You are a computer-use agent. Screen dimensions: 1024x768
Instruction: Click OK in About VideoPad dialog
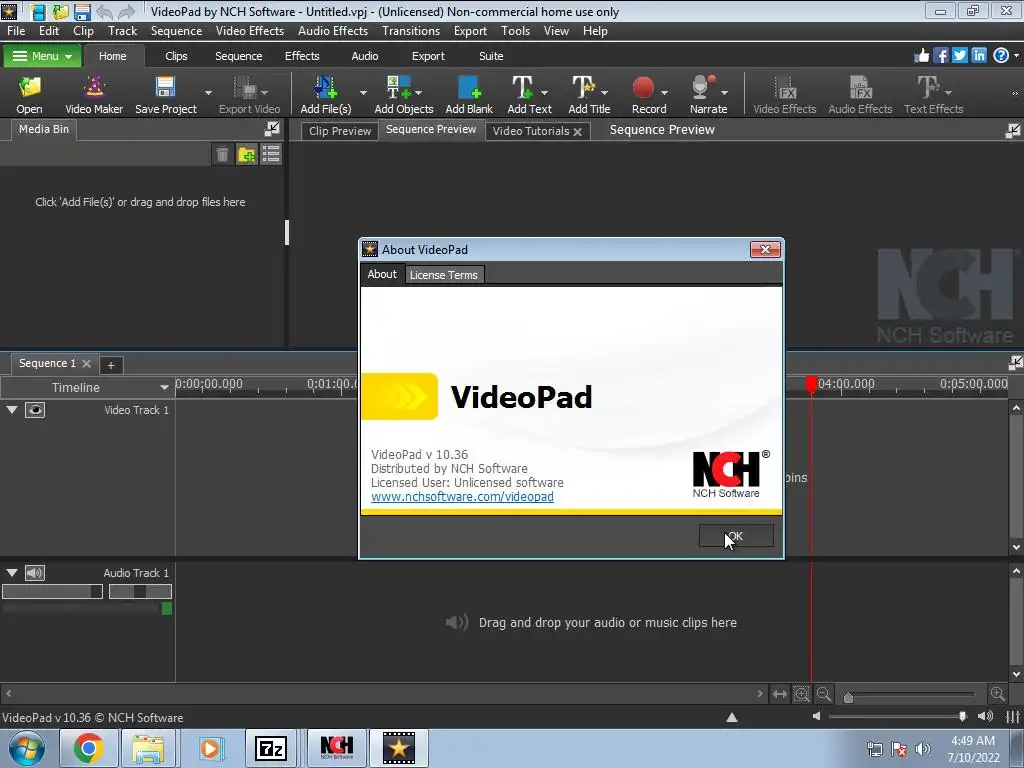coord(736,536)
